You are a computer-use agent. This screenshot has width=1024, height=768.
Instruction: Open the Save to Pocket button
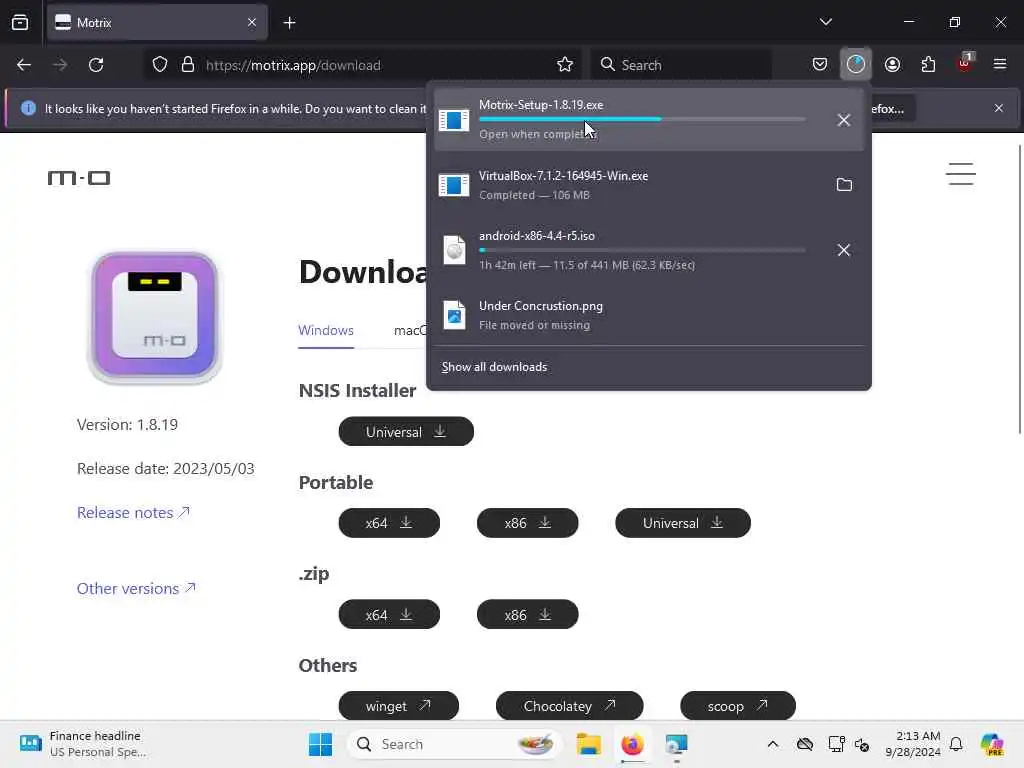[x=820, y=64]
